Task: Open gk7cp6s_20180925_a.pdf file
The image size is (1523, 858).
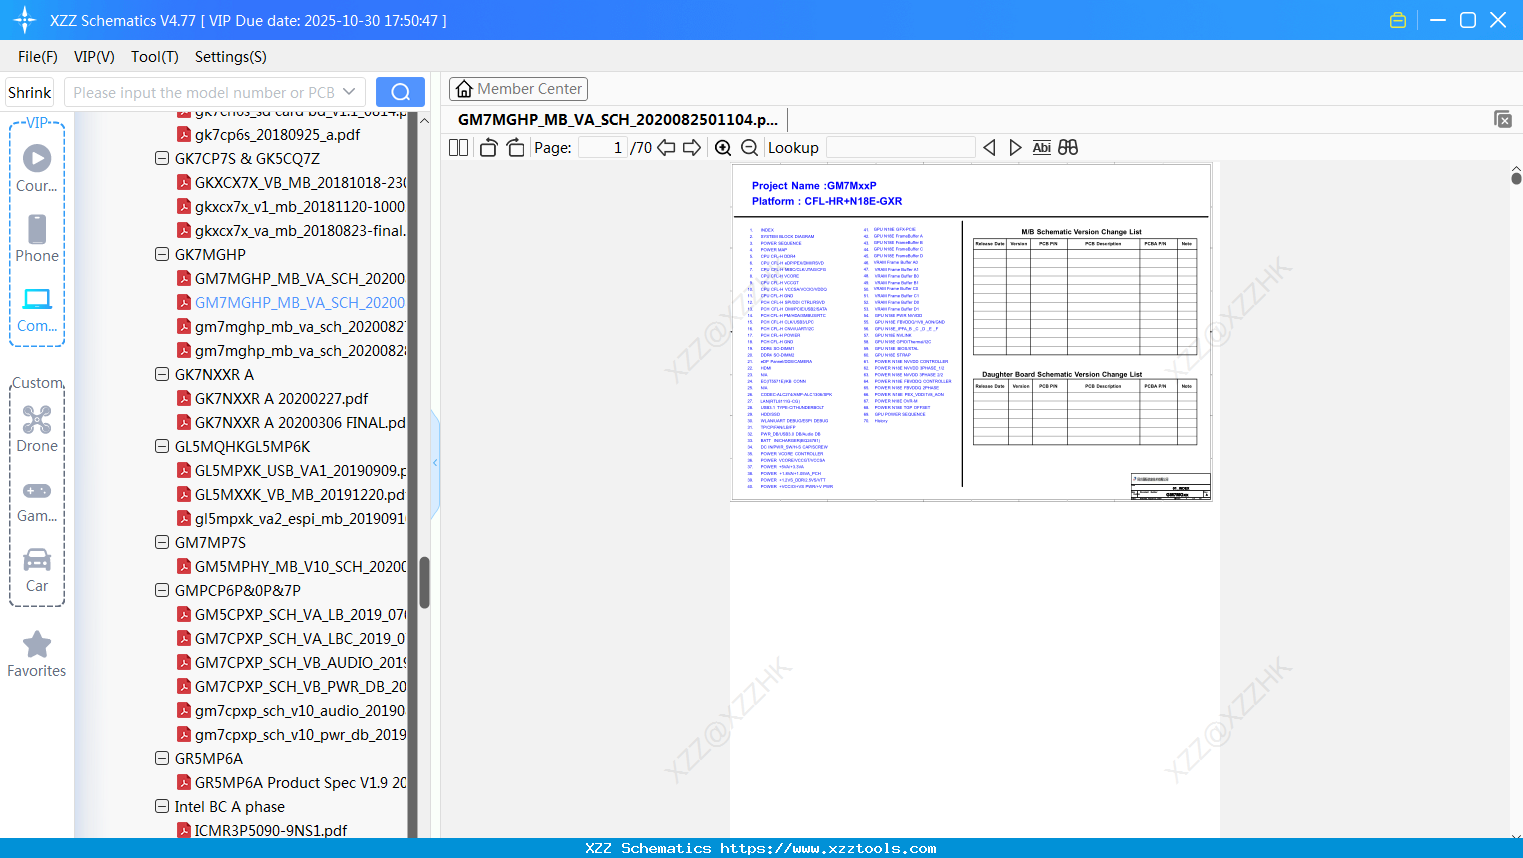Action: (277, 134)
